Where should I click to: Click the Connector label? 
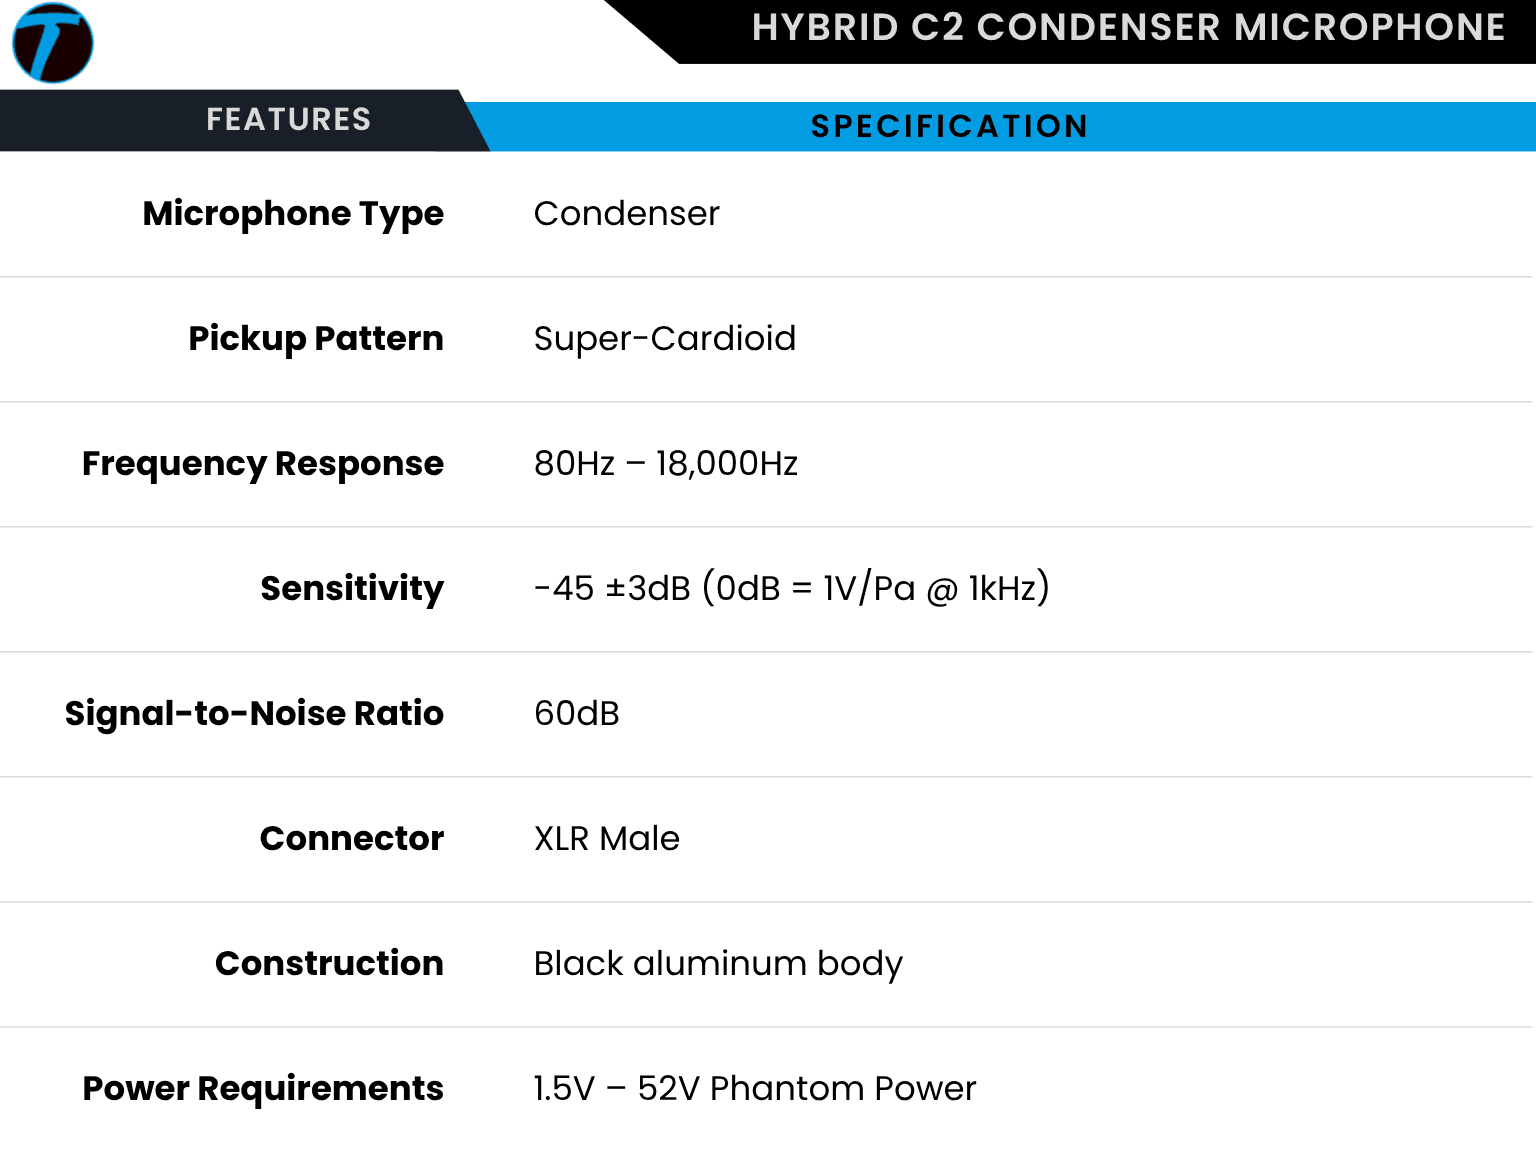coord(352,839)
